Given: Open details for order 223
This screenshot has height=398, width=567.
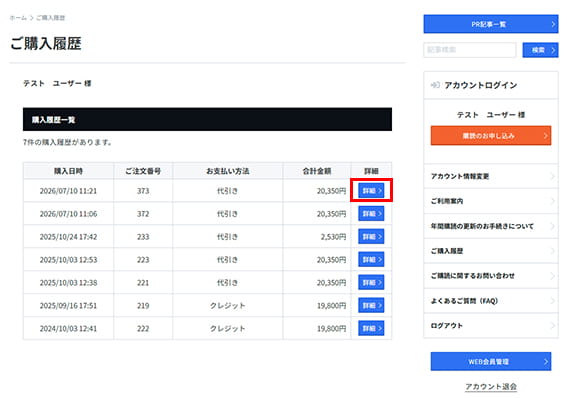Looking at the screenshot, I should (x=371, y=260).
